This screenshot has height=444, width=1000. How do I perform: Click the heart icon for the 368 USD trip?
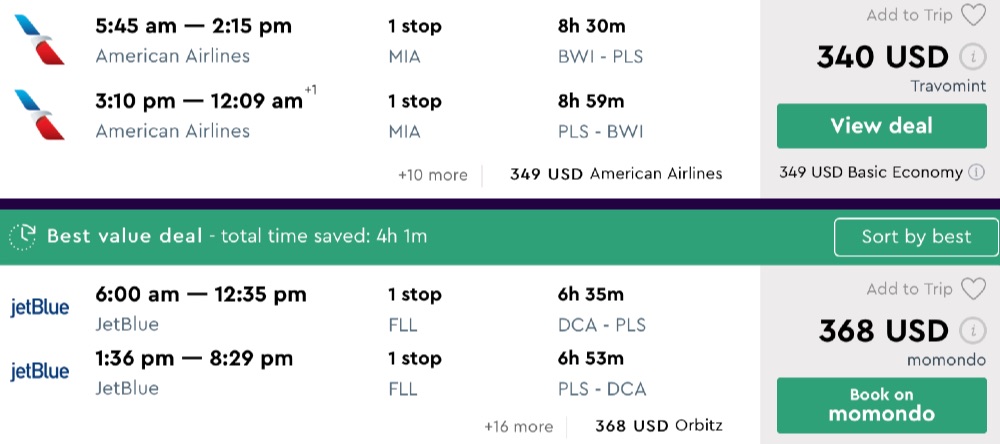click(972, 289)
